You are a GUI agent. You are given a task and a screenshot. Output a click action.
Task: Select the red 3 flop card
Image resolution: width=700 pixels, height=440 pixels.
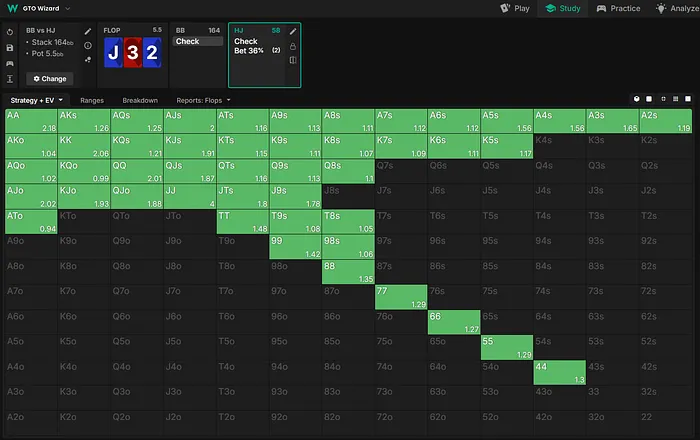coord(132,51)
